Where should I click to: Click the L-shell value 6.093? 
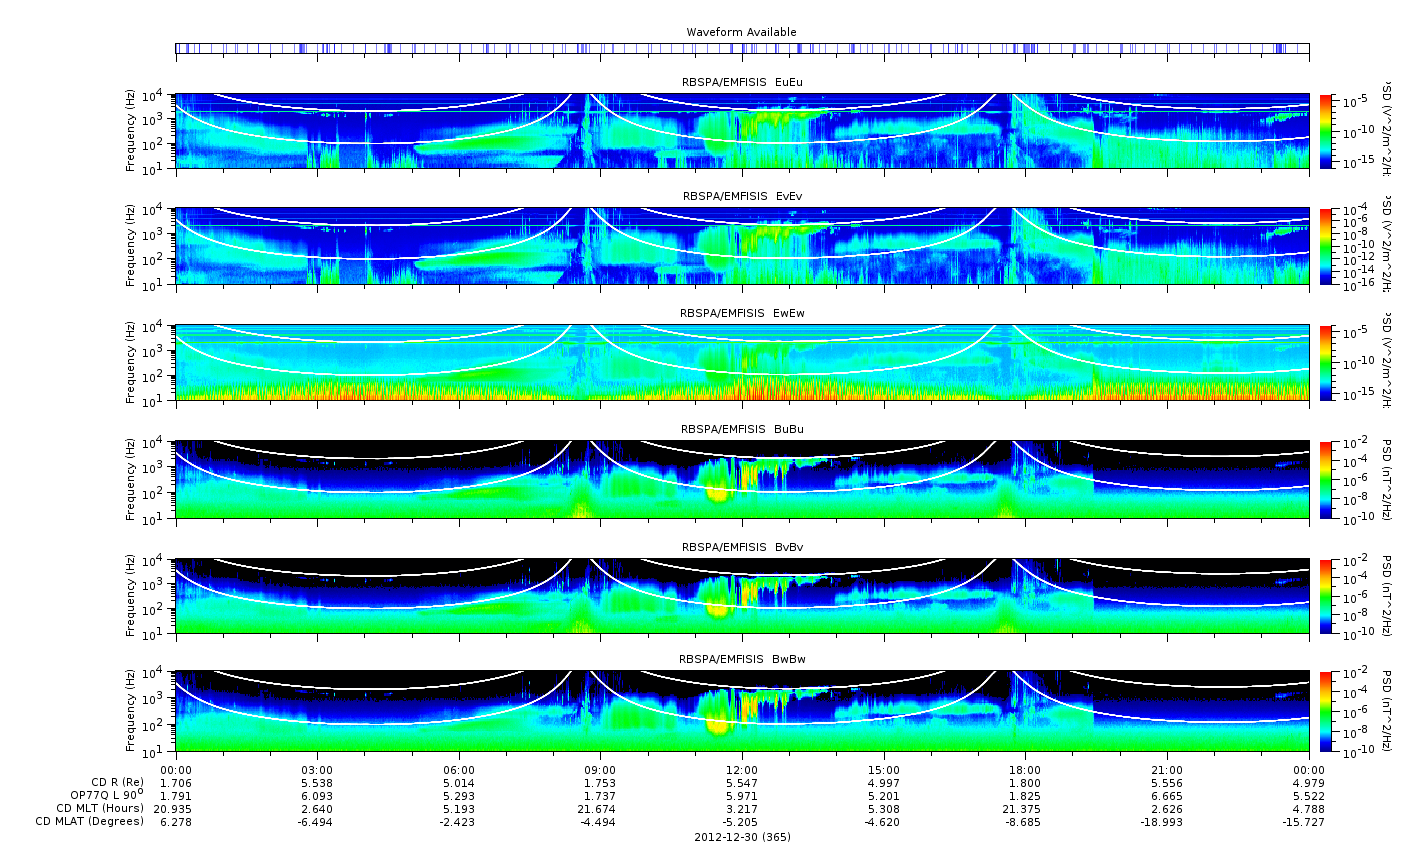point(318,795)
